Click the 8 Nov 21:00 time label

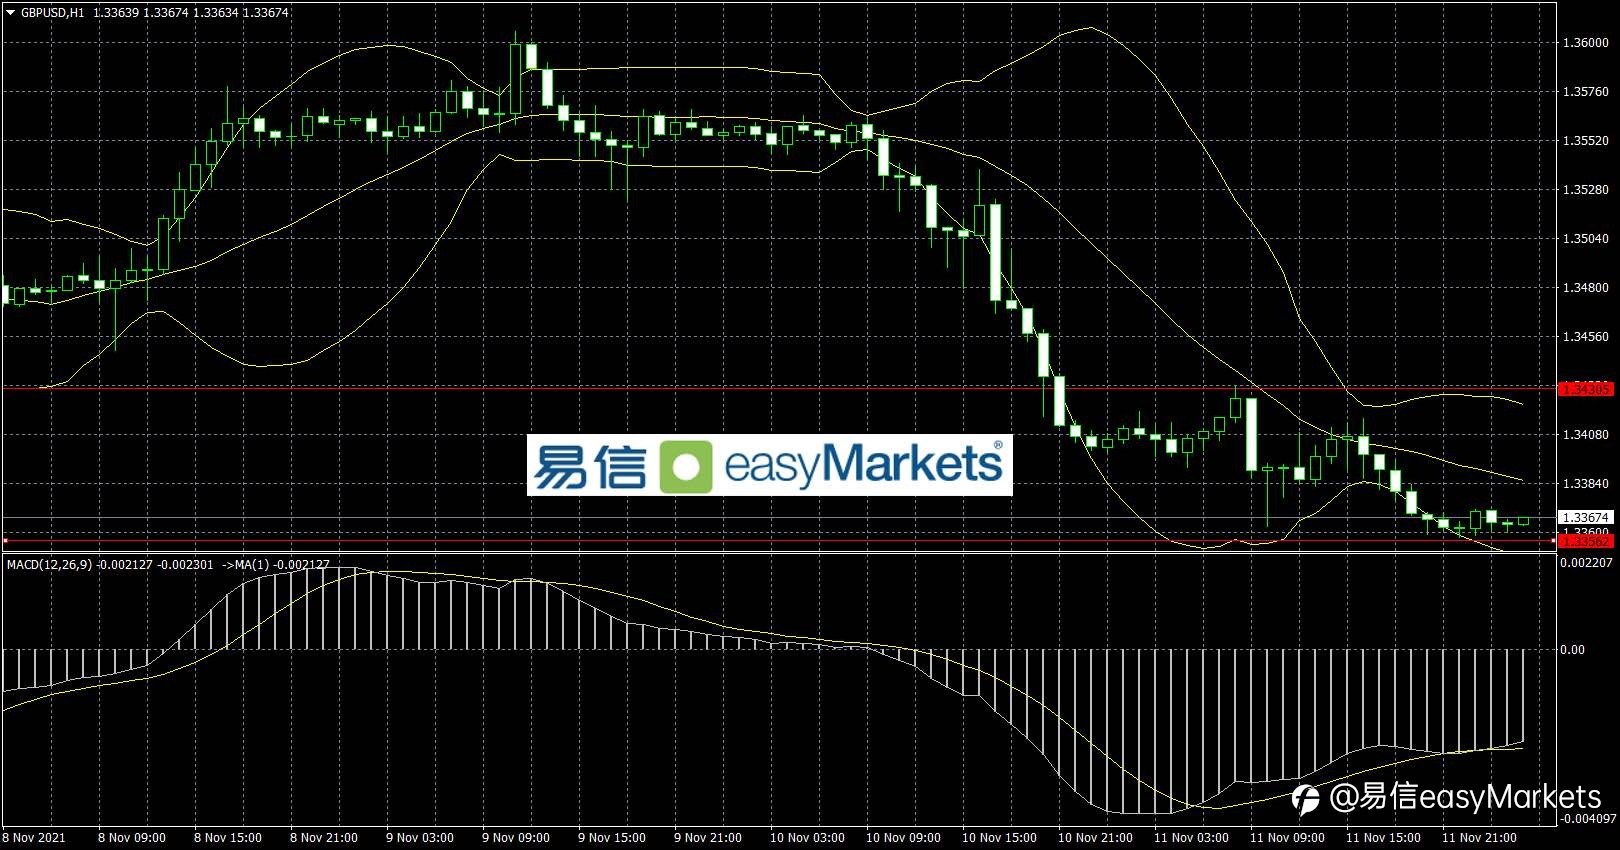(x=324, y=838)
